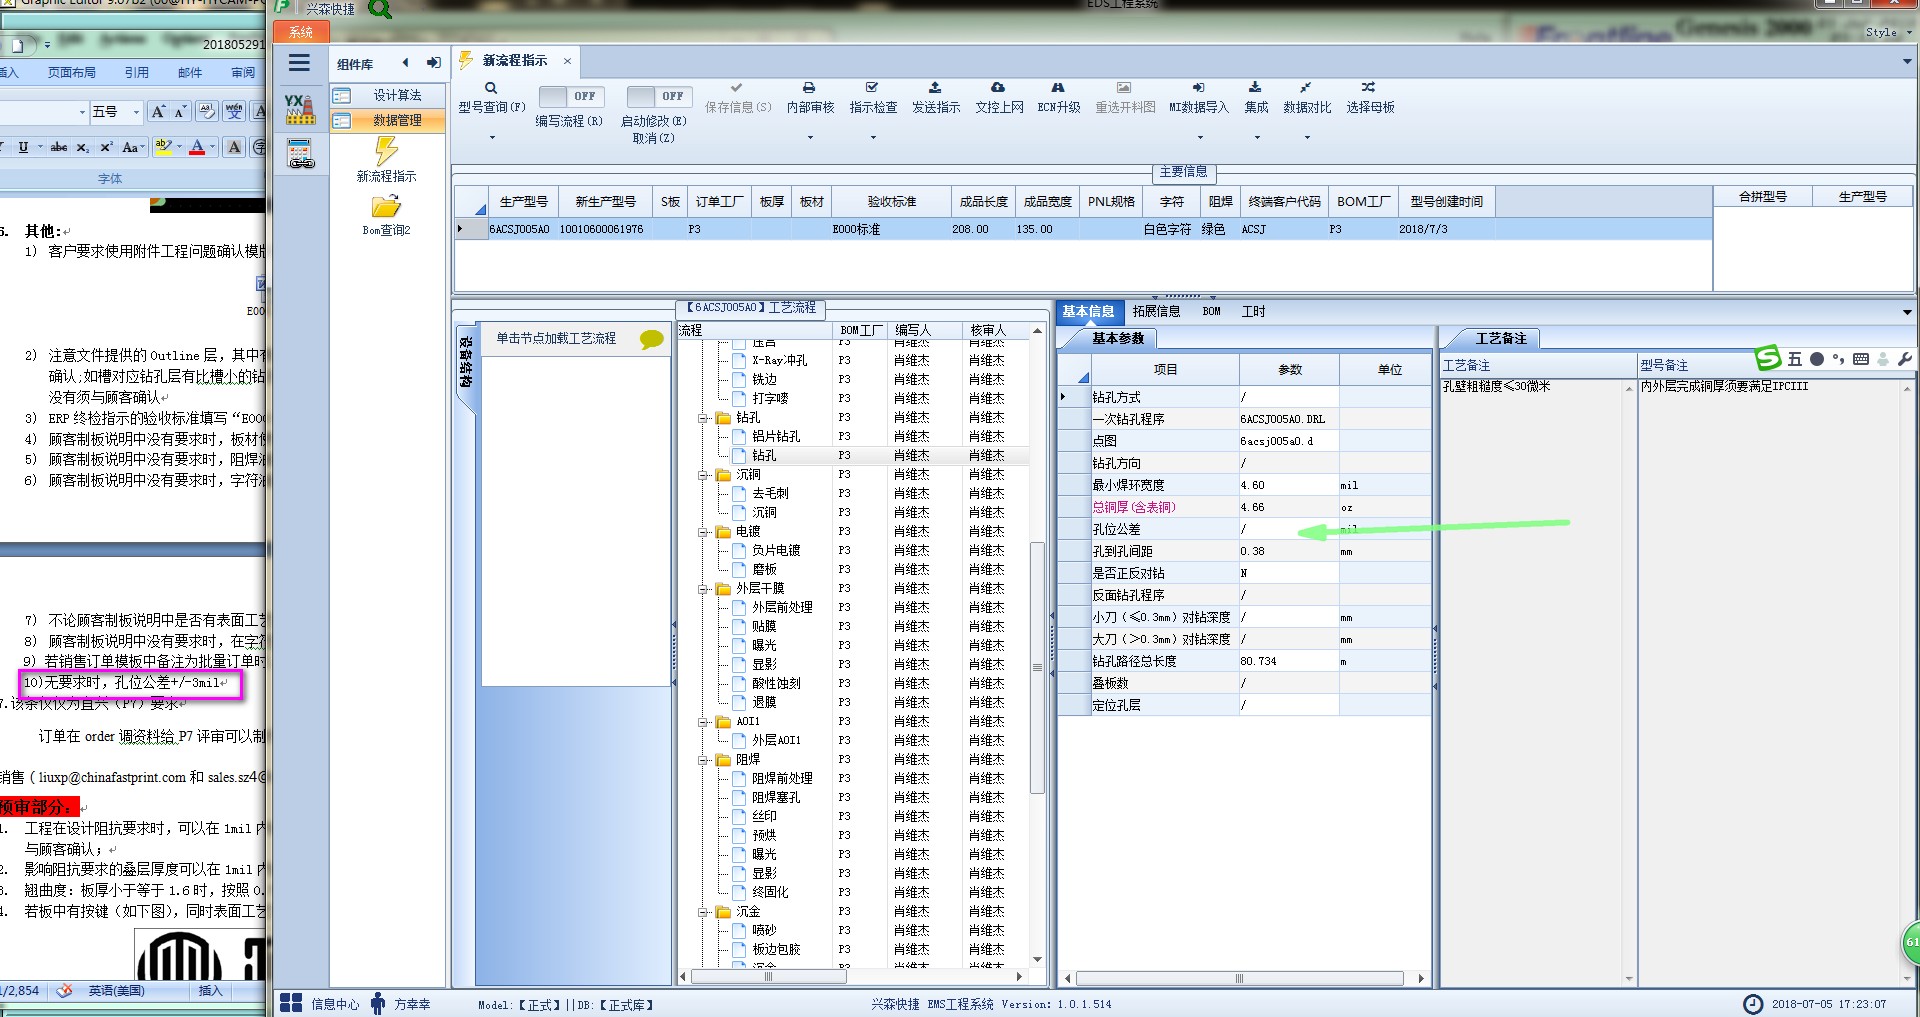Click the MI数据导入 import icon

coord(1198,88)
